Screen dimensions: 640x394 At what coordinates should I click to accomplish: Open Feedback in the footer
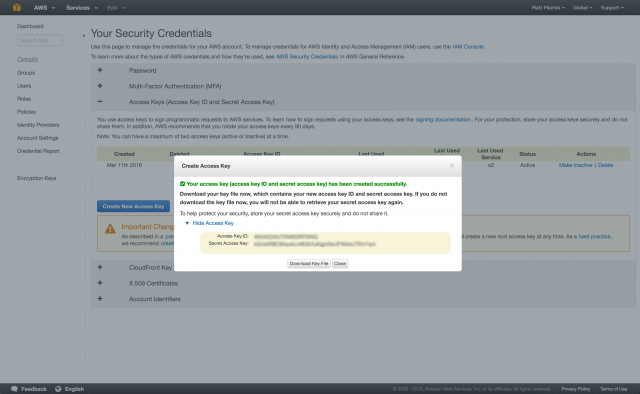click(29, 389)
